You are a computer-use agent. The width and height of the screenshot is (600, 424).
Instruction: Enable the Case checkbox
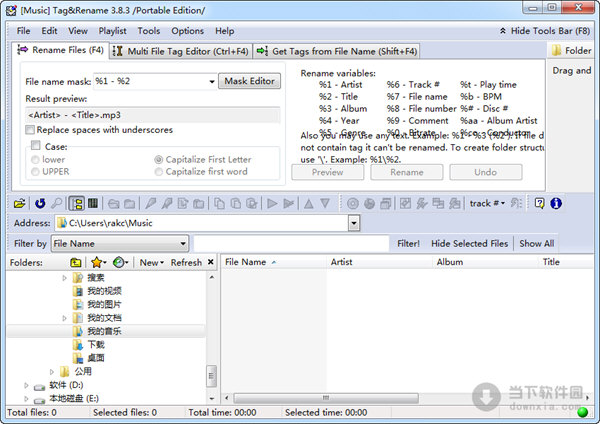coord(36,145)
